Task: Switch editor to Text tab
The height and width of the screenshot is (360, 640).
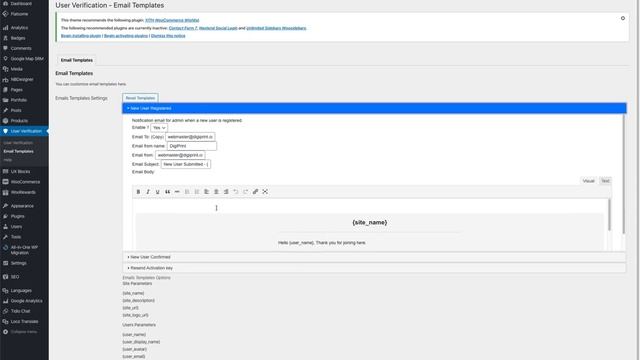Action: click(605, 181)
